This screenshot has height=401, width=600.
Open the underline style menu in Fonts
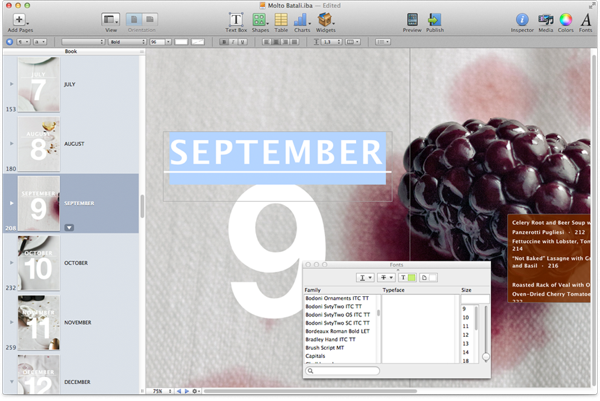point(365,278)
